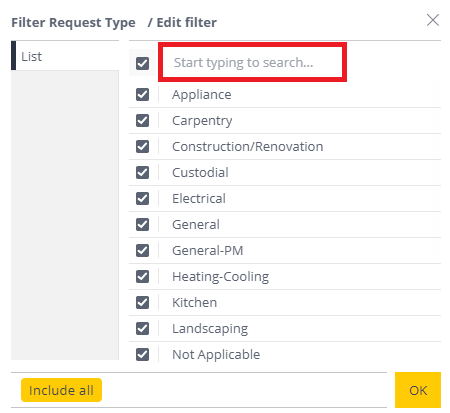The width and height of the screenshot is (450, 413).
Task: Toggle the Heating-Cooling checkbox
Action: (x=142, y=276)
